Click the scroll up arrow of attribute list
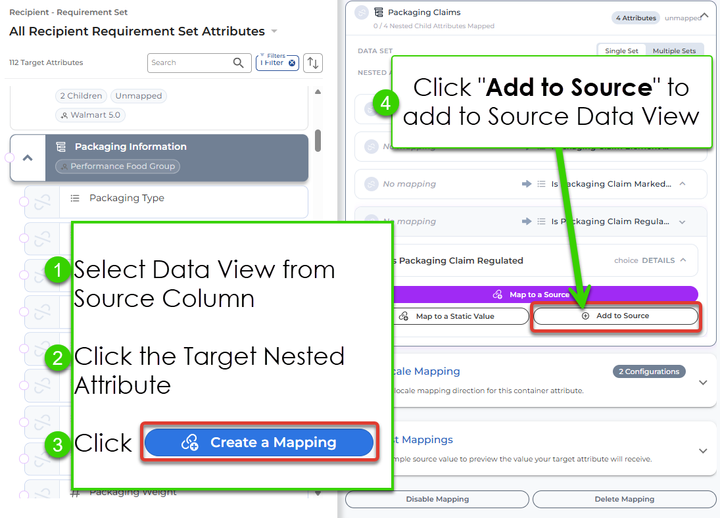This screenshot has height=518, width=720. coord(318,92)
